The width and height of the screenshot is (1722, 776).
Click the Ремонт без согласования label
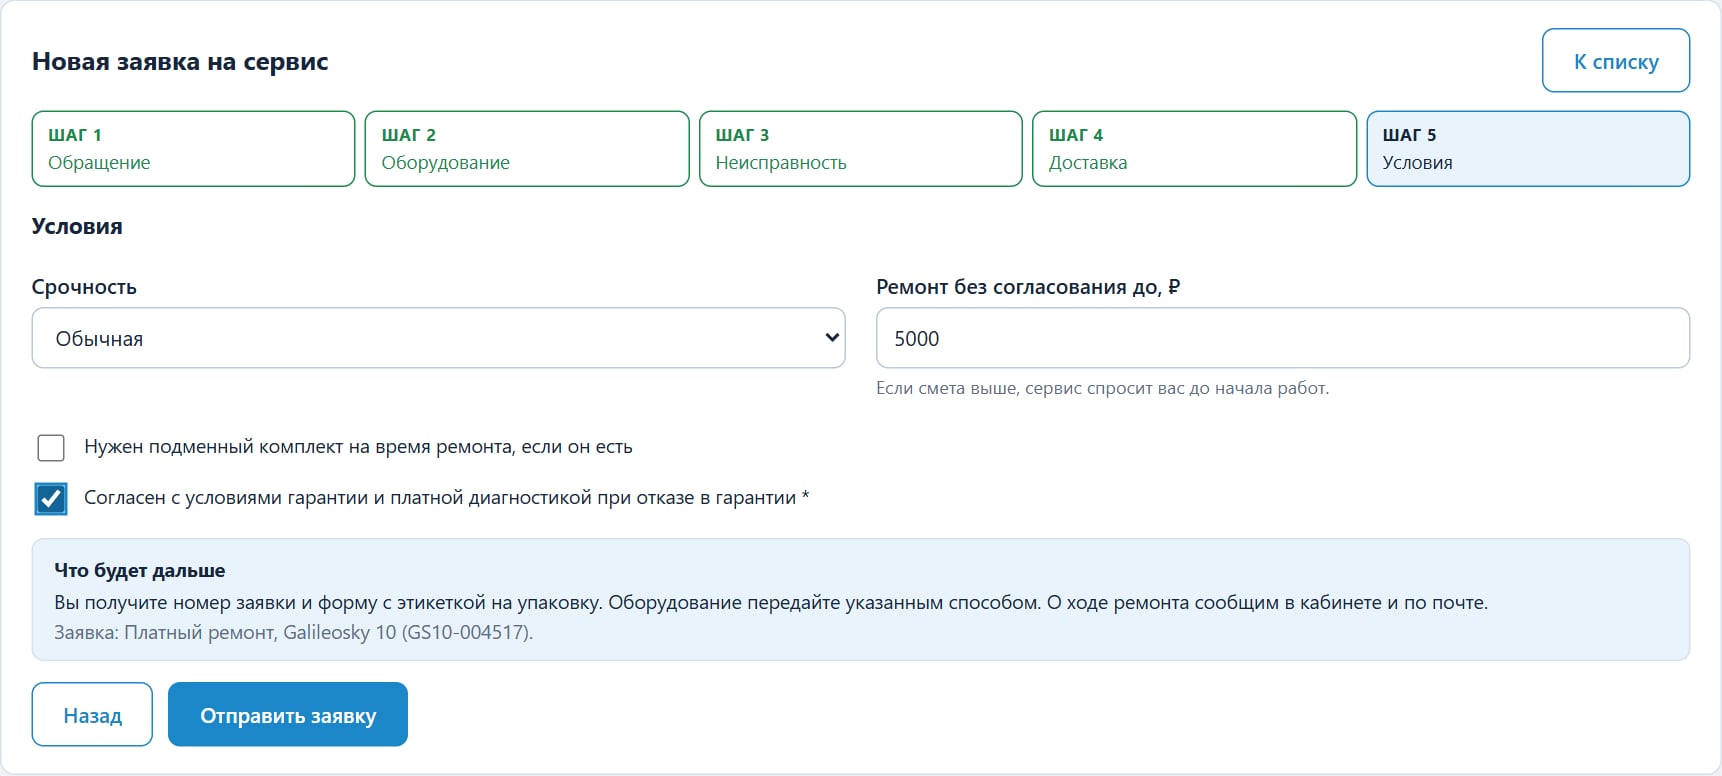point(1028,287)
